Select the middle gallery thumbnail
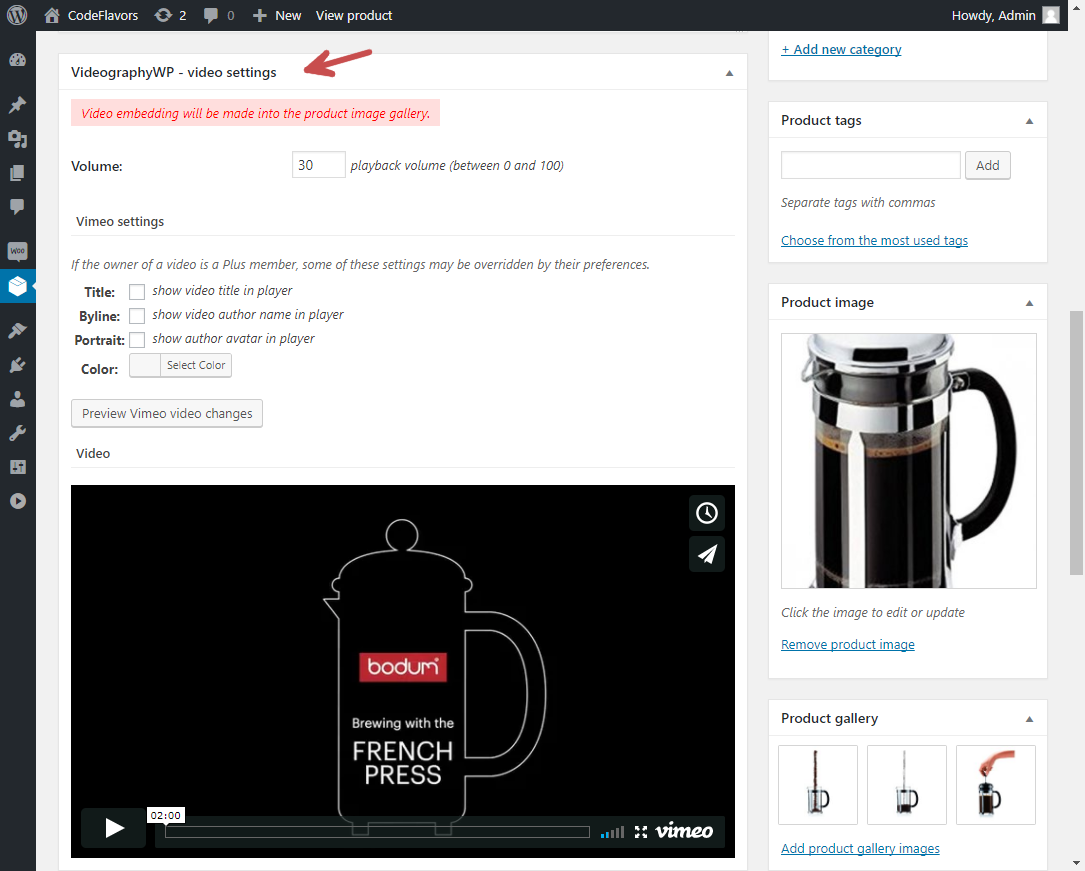Image resolution: width=1085 pixels, height=871 pixels. pyautogui.click(x=906, y=785)
